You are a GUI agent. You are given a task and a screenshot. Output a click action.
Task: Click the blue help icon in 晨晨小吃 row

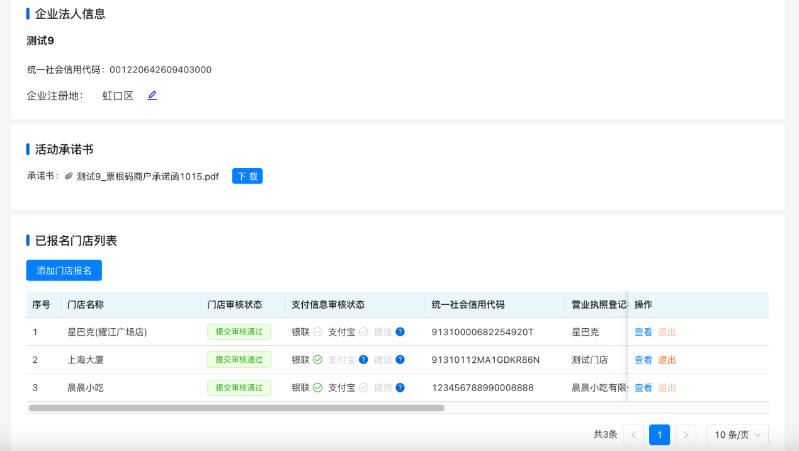[x=400, y=388]
